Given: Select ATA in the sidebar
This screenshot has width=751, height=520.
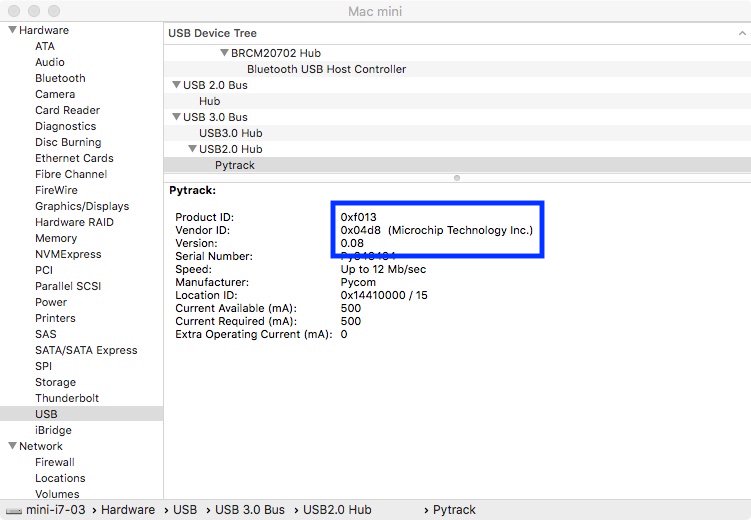Looking at the screenshot, I should click(45, 46).
